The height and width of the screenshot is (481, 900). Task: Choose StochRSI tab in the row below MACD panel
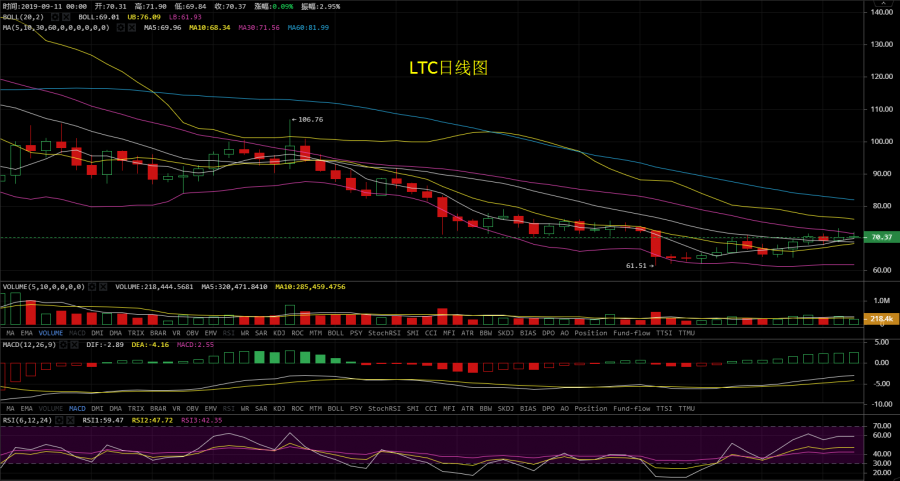[384, 409]
